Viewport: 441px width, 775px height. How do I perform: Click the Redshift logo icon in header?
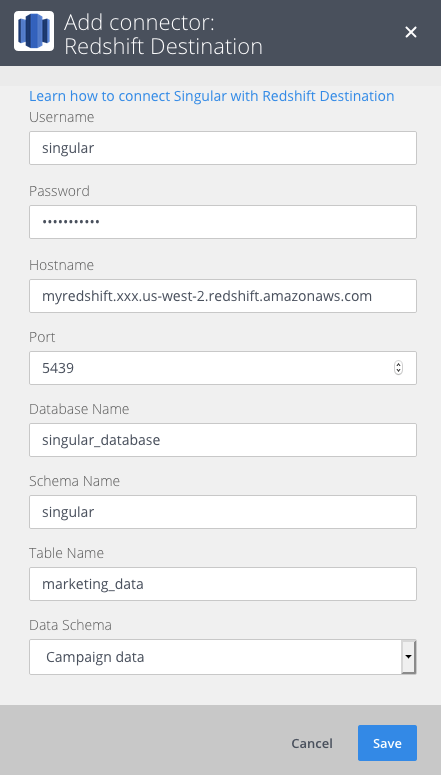34,32
